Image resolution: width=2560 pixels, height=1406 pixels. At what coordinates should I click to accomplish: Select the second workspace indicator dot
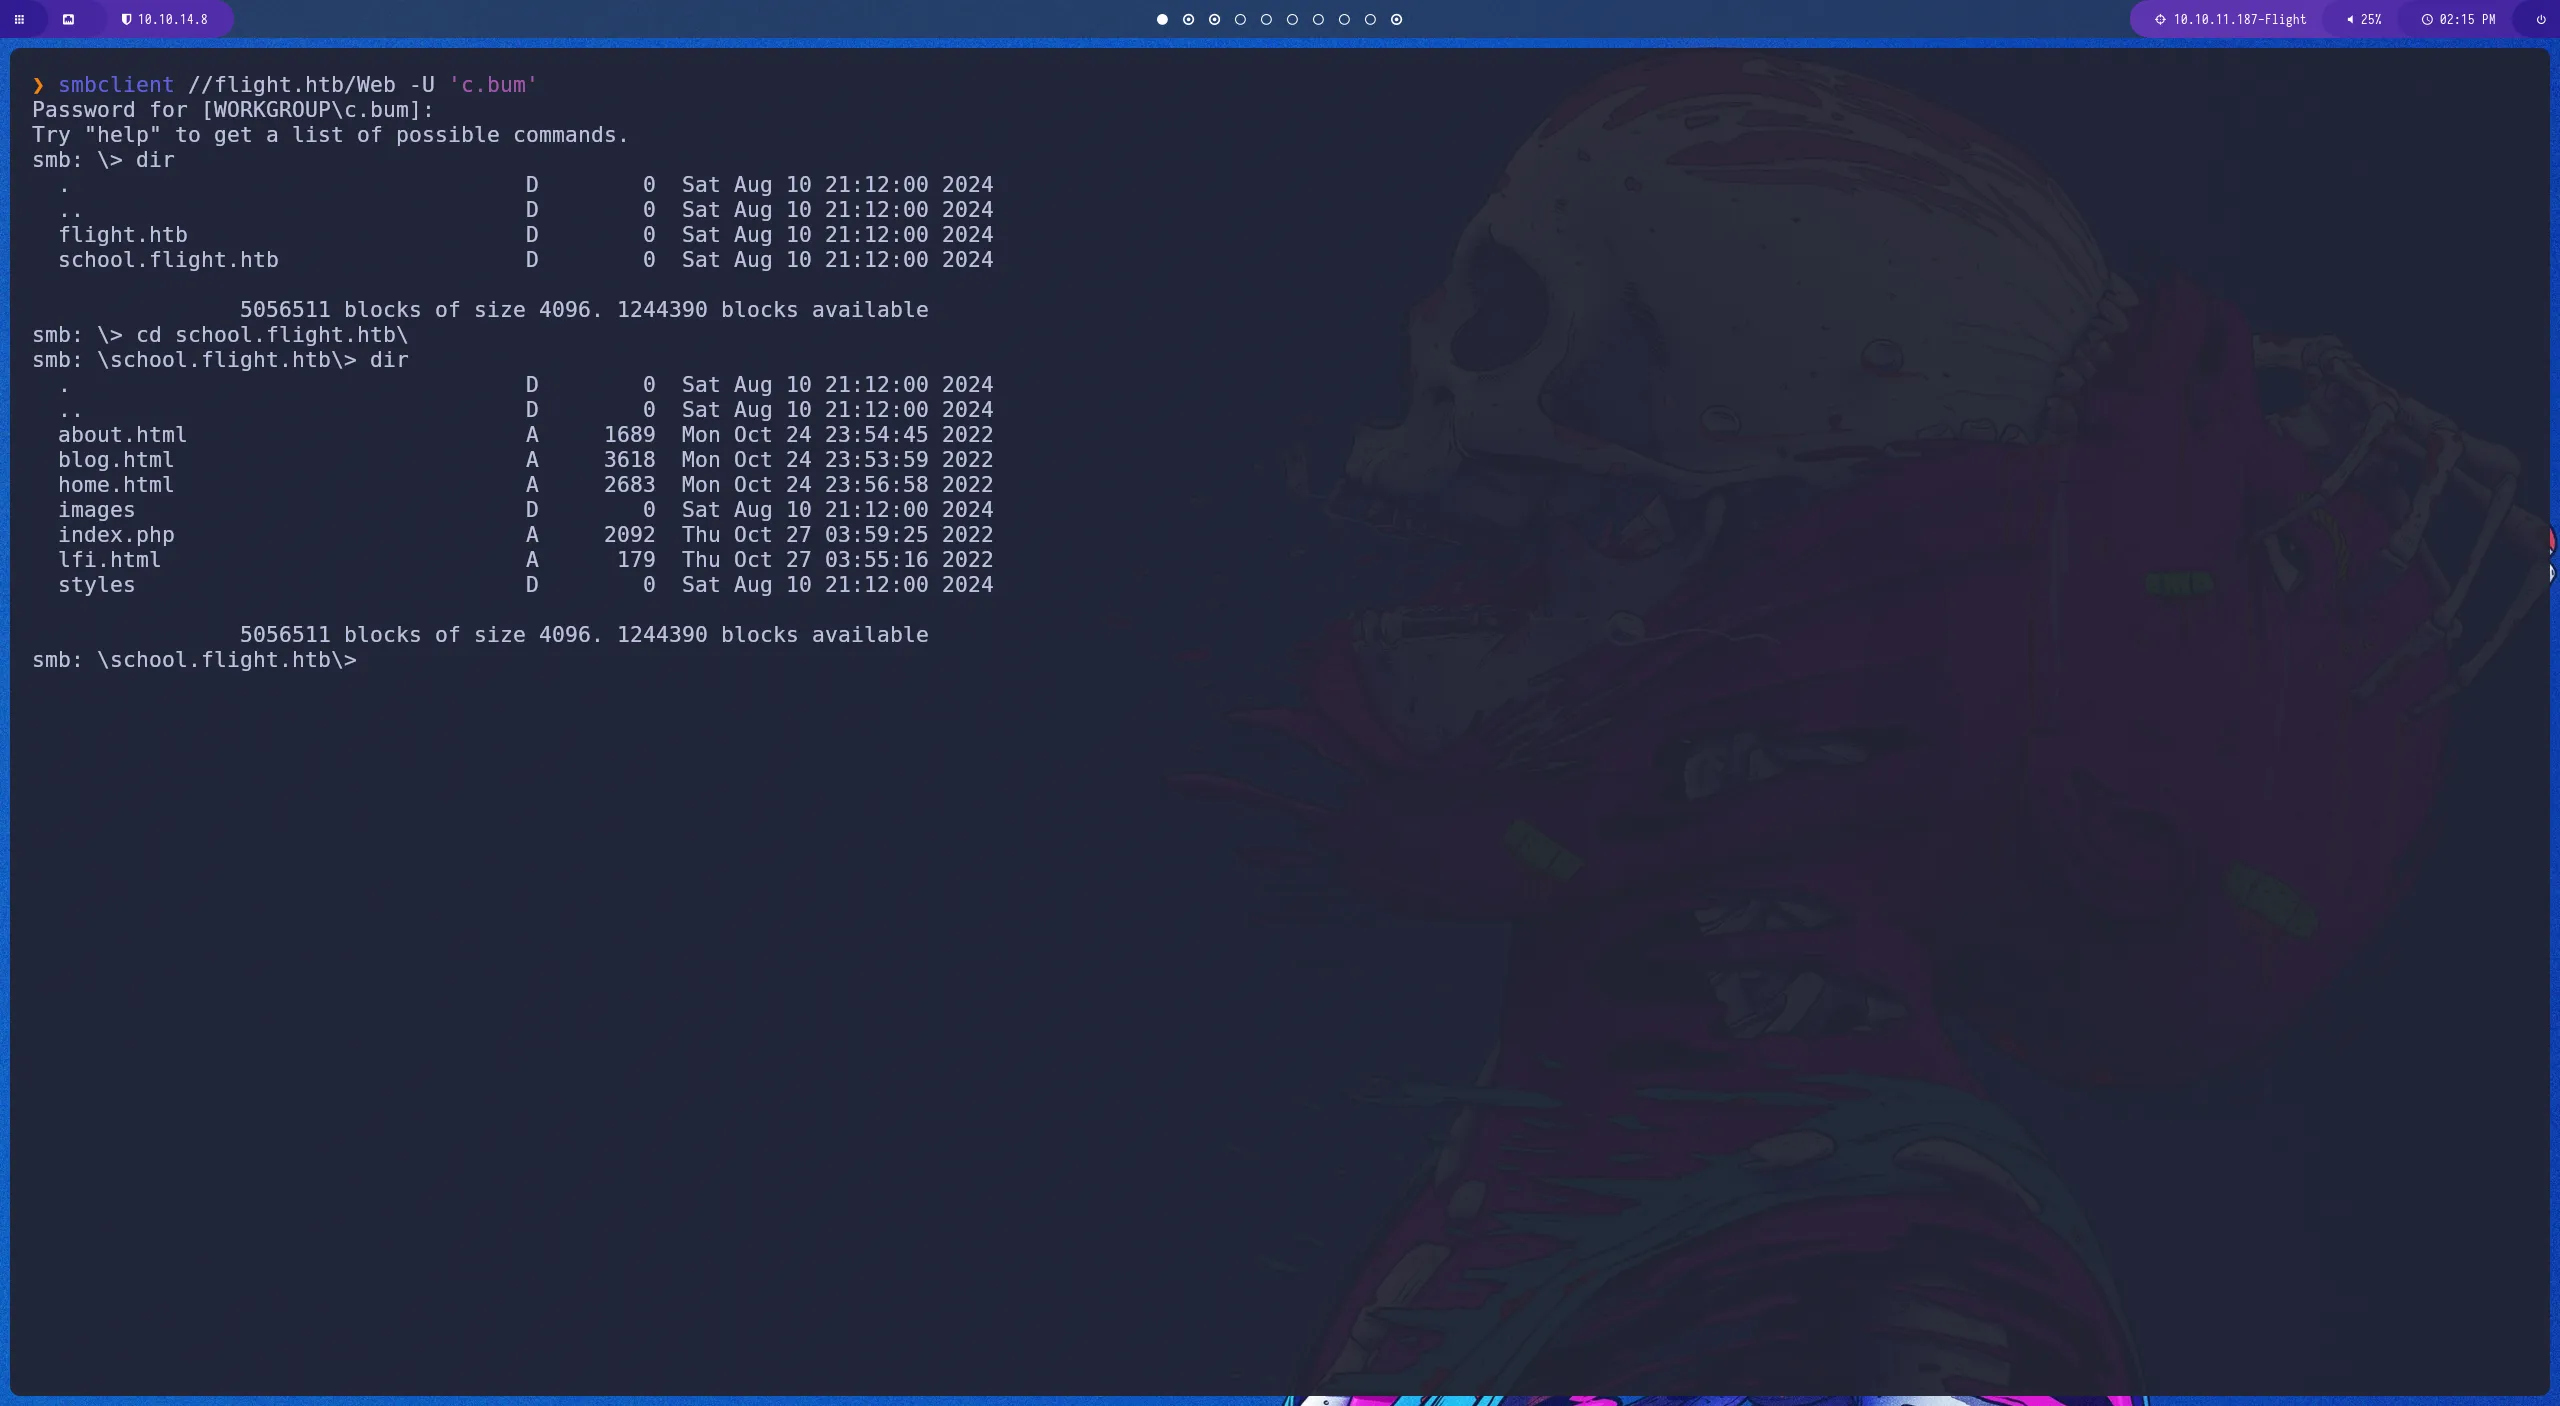click(1188, 19)
